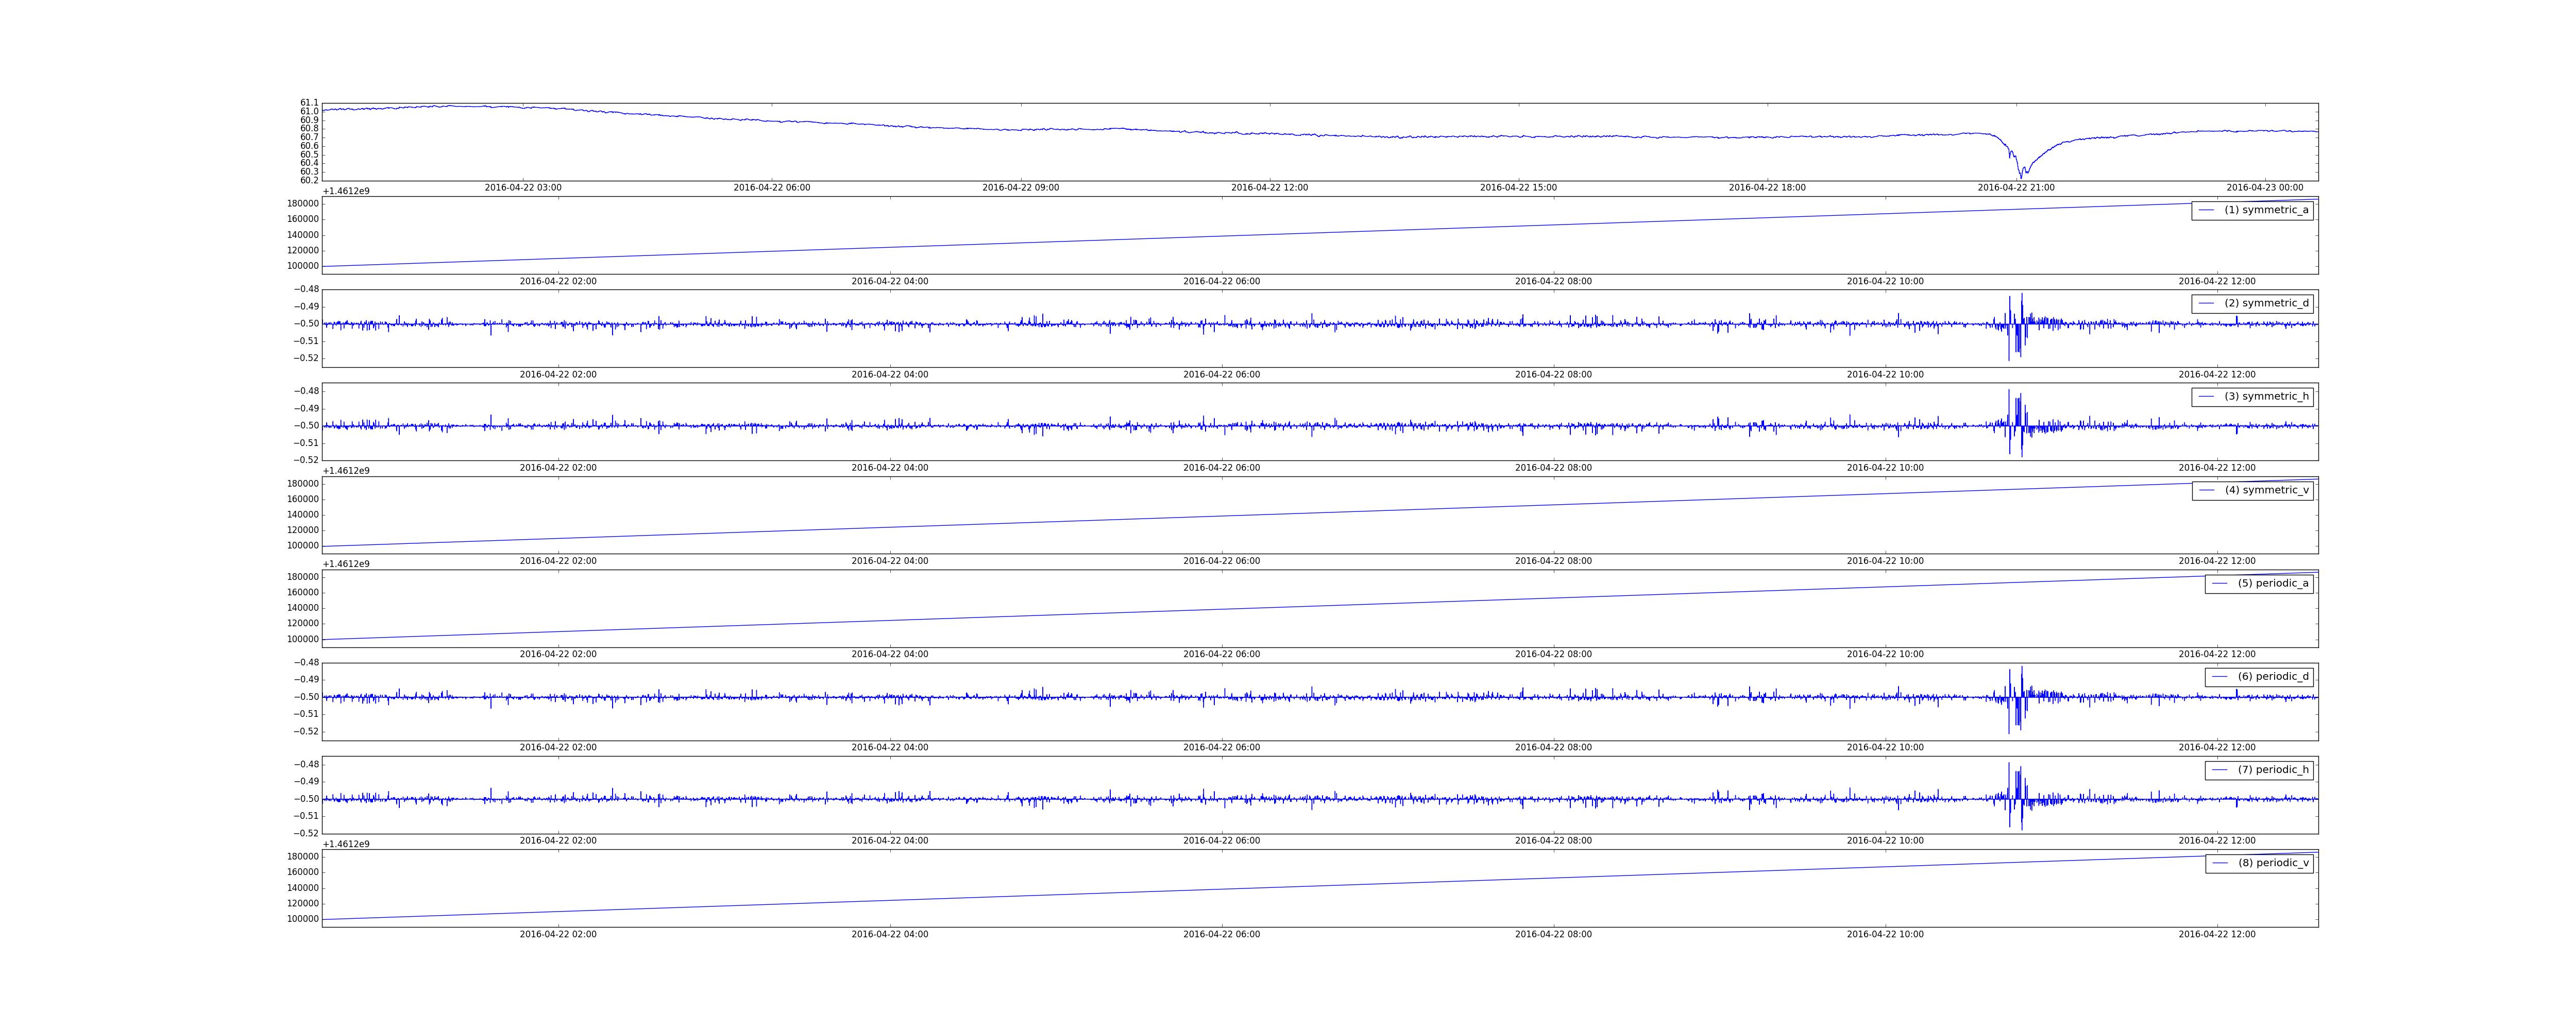Select the 61.1 y-axis tick in top plot
This screenshot has width=2576, height=1030.
click(309, 103)
